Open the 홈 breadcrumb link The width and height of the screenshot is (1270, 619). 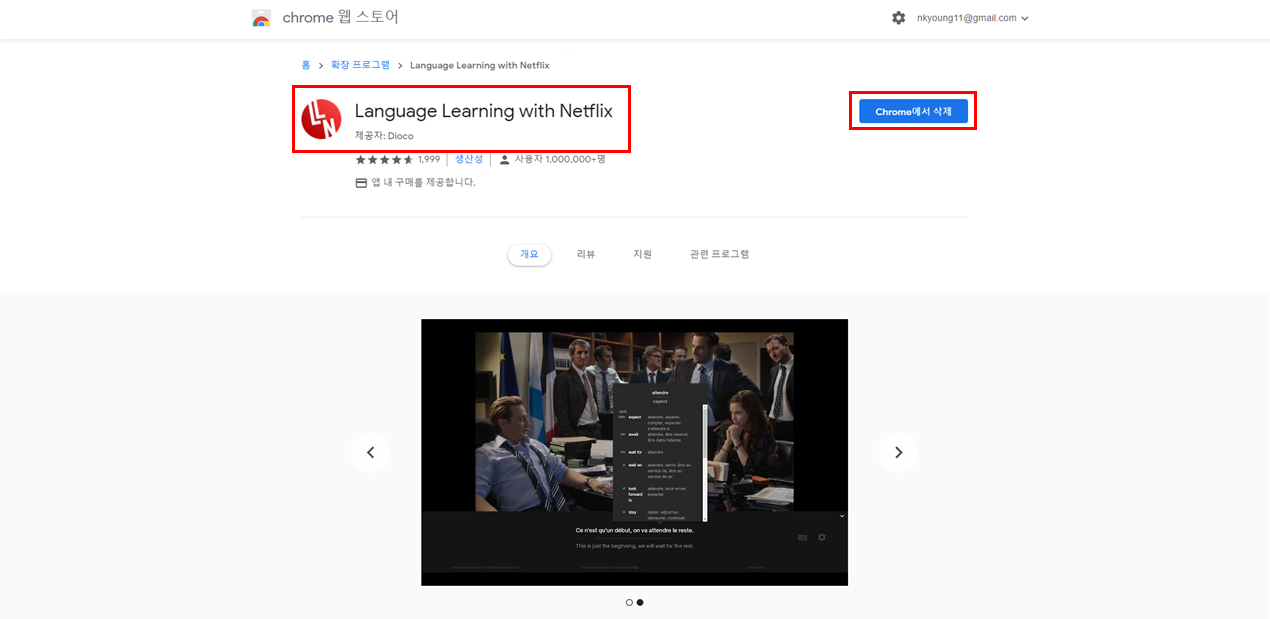click(x=306, y=65)
